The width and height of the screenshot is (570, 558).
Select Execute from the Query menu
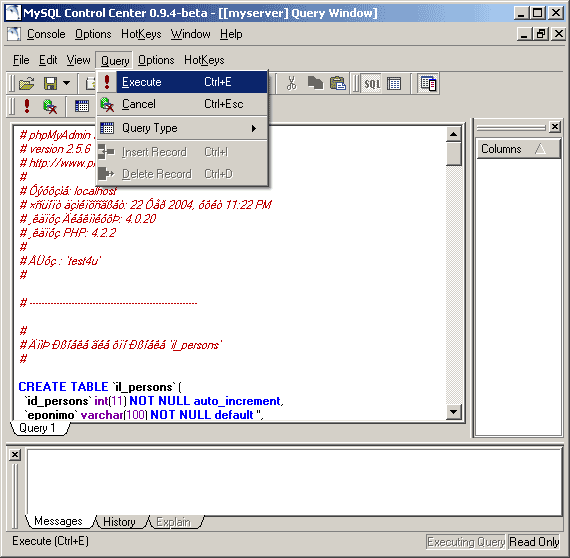click(183, 82)
